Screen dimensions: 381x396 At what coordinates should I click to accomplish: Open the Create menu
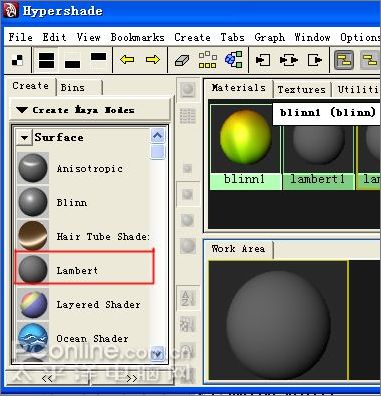pos(192,37)
